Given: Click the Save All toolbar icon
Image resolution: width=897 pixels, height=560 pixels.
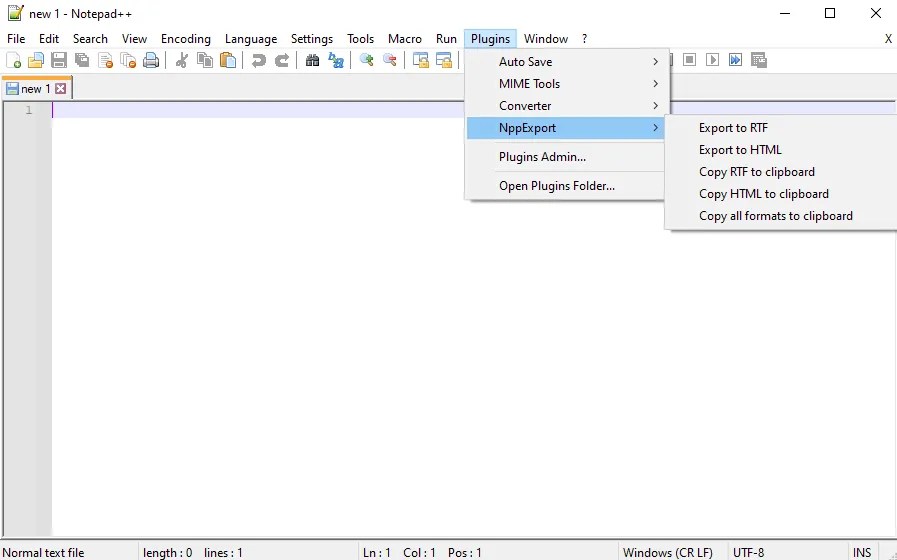Looking at the screenshot, I should (82, 60).
